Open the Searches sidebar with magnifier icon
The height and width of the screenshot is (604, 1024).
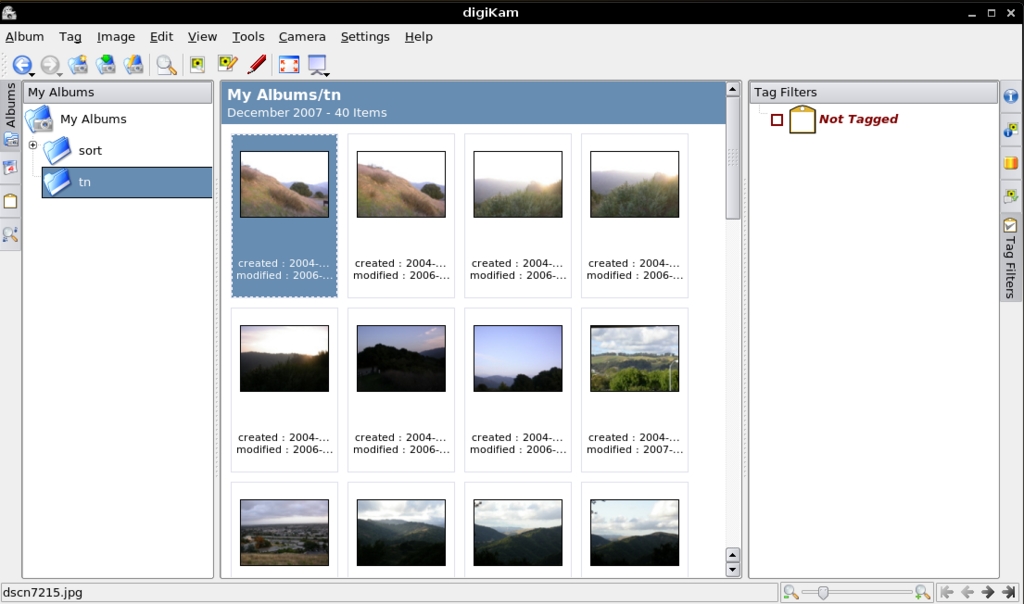[11, 235]
